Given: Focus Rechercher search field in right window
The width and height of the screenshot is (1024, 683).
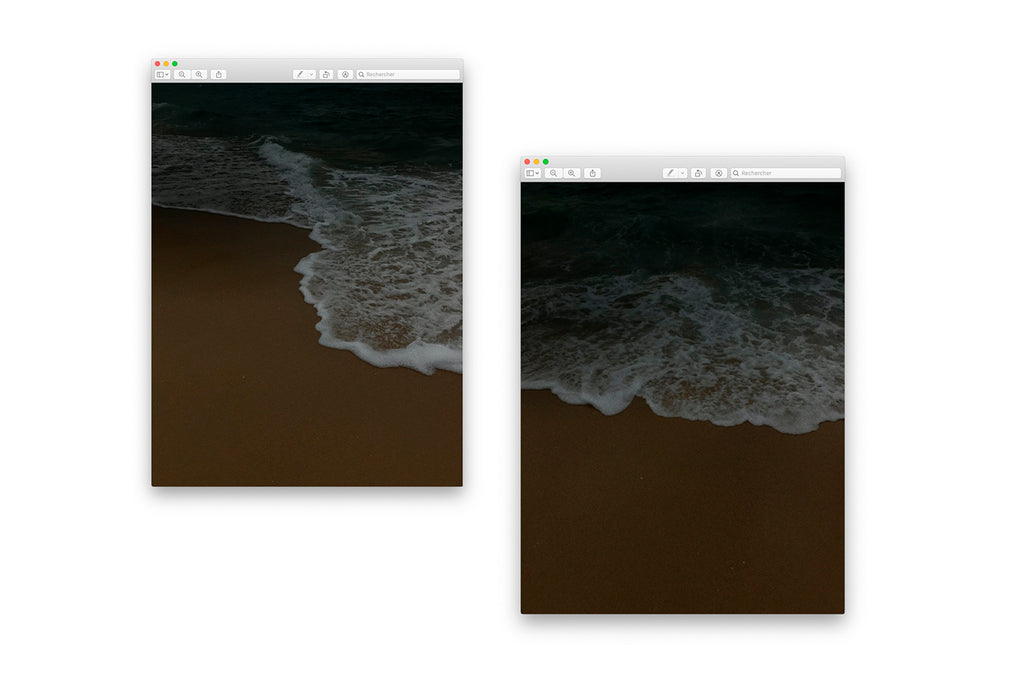Looking at the screenshot, I should pyautogui.click(x=788, y=173).
